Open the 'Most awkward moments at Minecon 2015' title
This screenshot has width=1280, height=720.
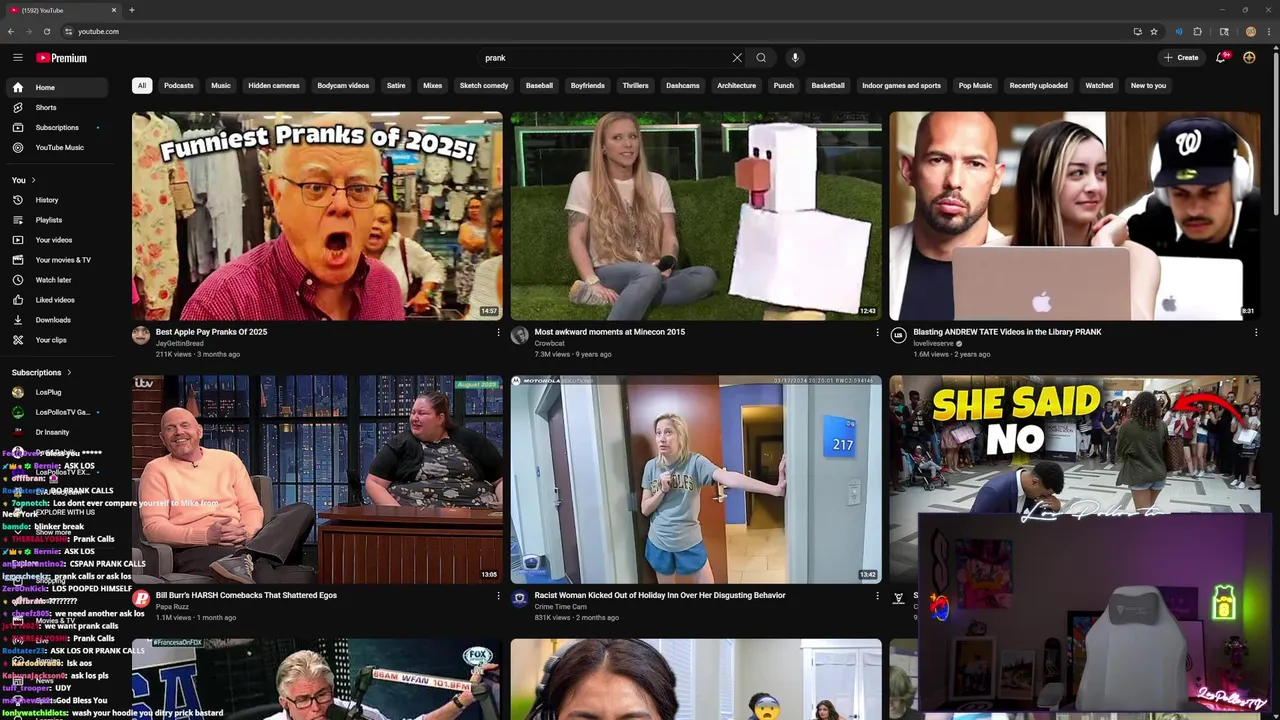[x=610, y=332]
